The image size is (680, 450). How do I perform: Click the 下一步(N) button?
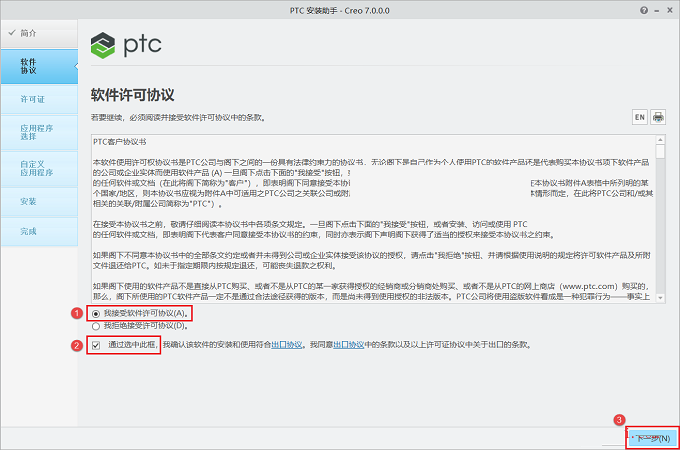(x=652, y=438)
